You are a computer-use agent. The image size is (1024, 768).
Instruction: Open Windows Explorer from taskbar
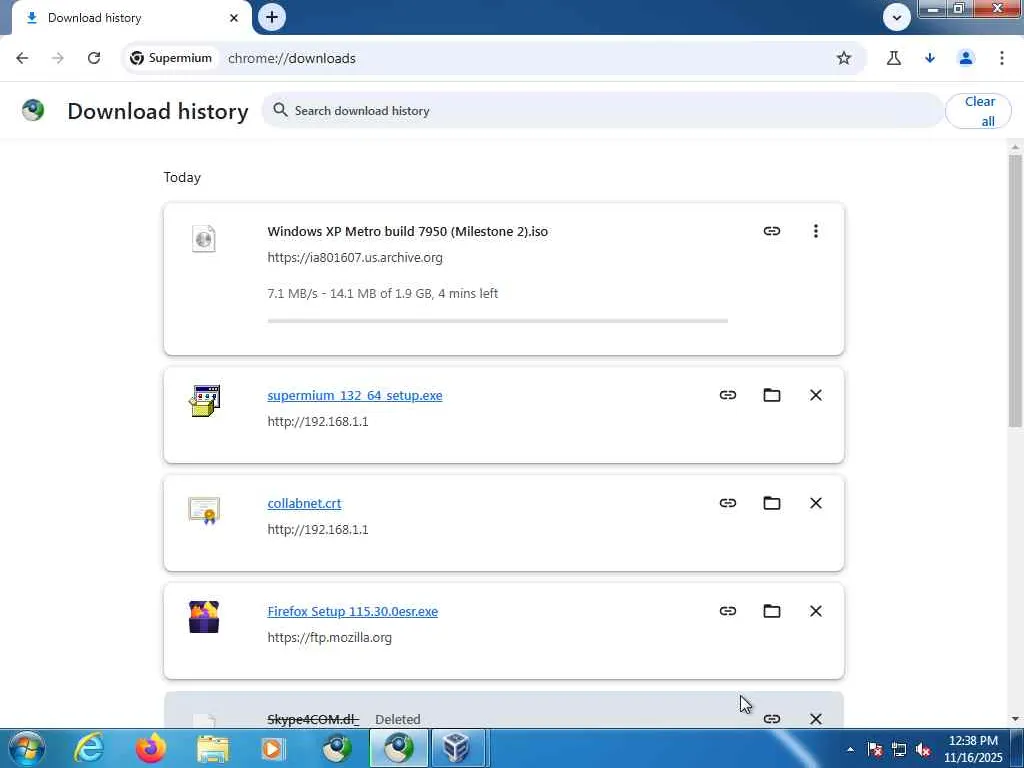(x=213, y=748)
